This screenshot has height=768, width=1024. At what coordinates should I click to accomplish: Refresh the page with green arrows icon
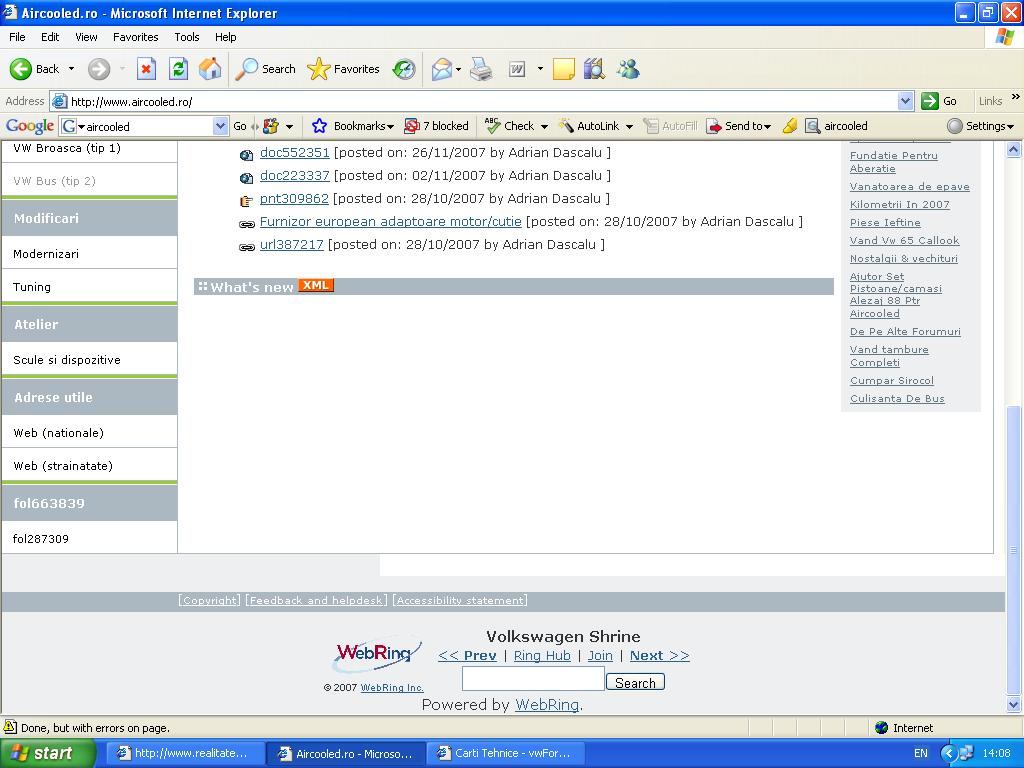(178, 69)
